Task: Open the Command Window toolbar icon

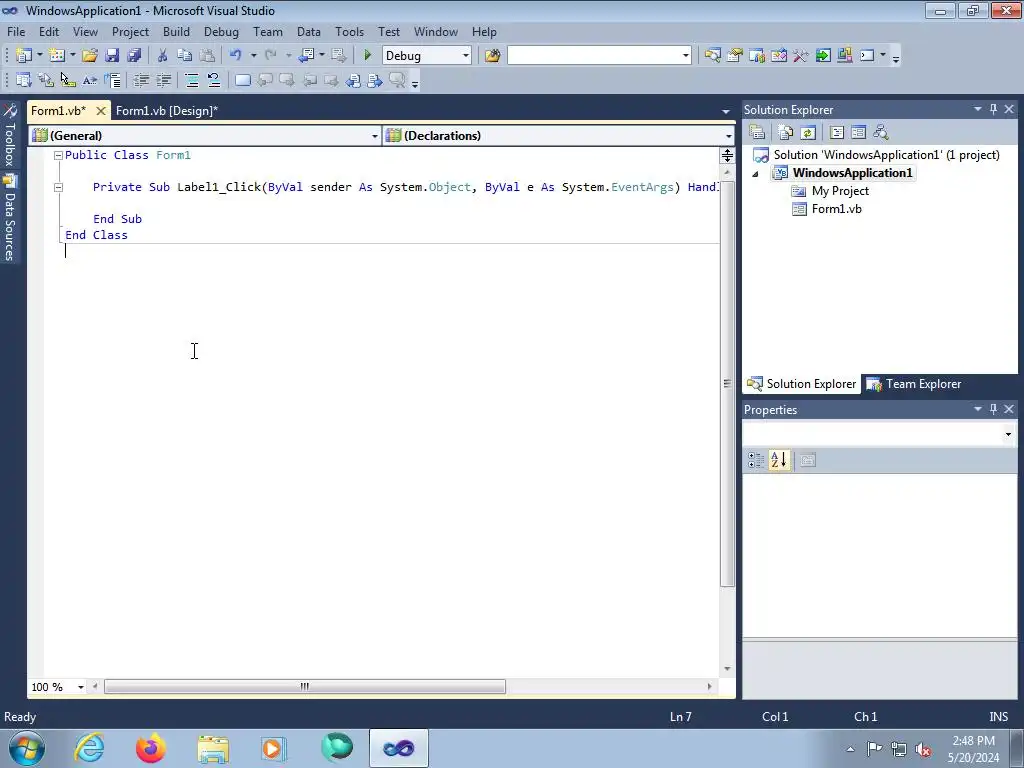Action: [867, 56]
